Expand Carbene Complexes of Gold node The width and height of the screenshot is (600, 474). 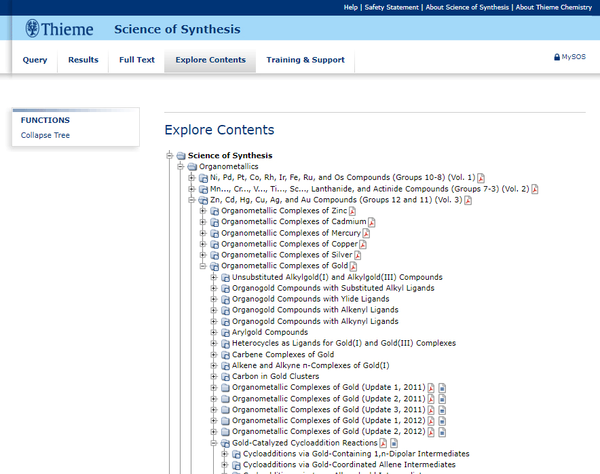(214, 355)
